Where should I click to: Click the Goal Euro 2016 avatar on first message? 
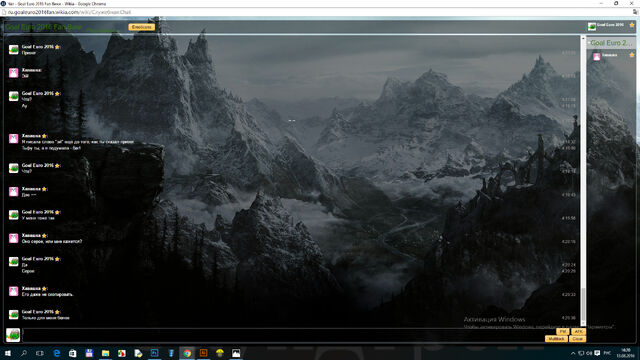[x=13, y=49]
